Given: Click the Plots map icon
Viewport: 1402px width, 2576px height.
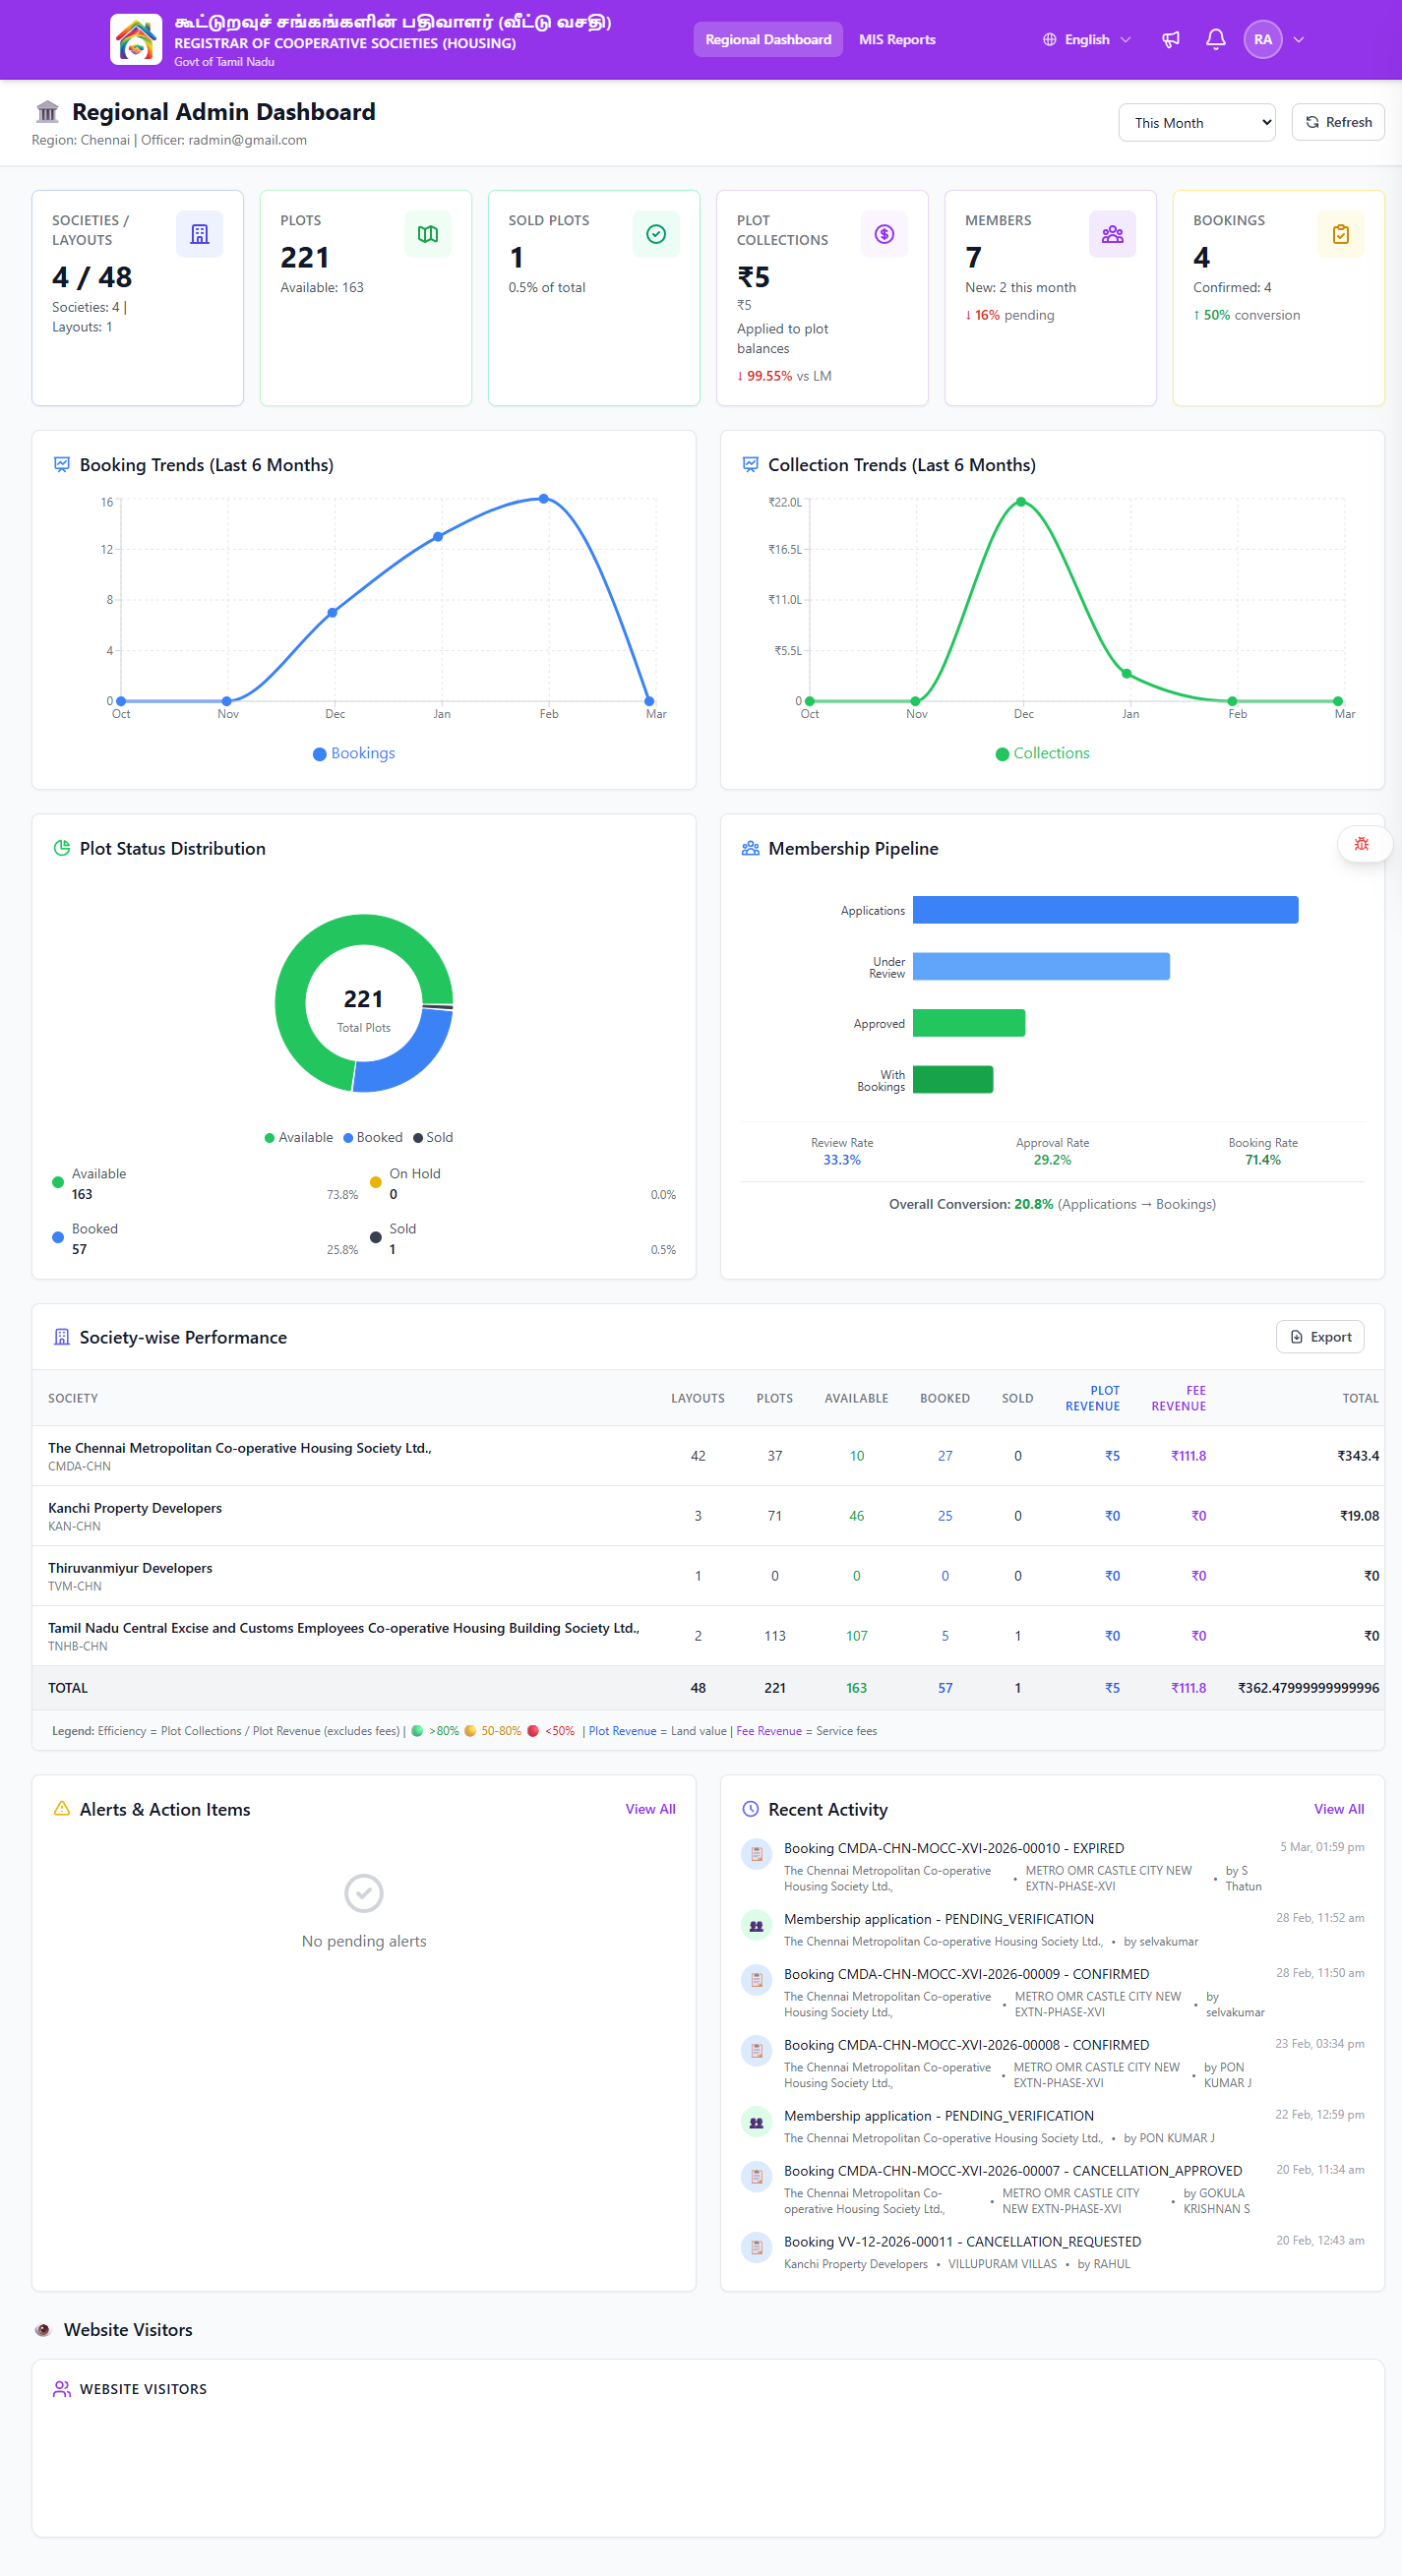Looking at the screenshot, I should click(428, 234).
